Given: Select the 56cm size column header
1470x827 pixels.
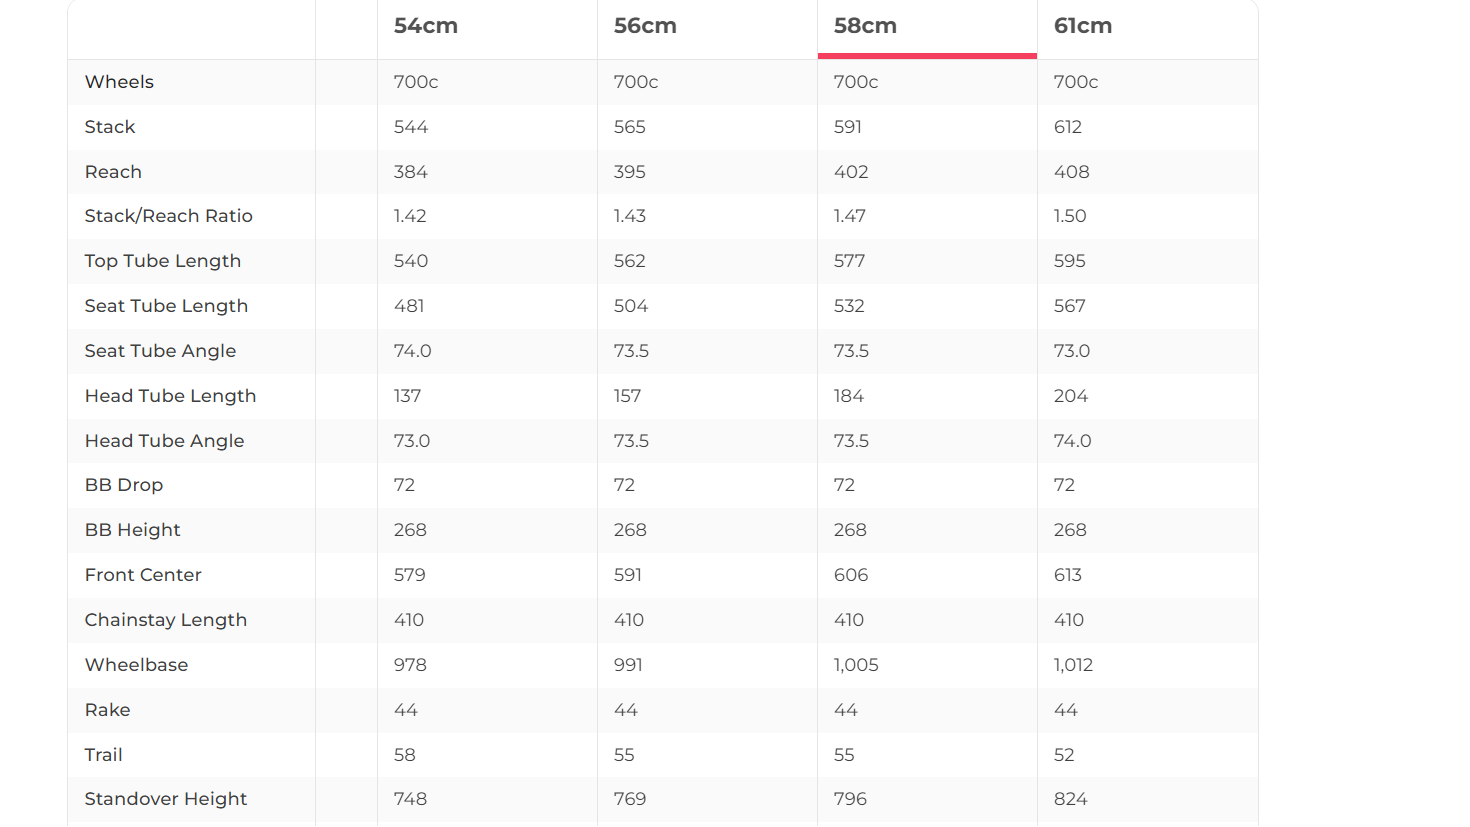Looking at the screenshot, I should coord(645,26).
